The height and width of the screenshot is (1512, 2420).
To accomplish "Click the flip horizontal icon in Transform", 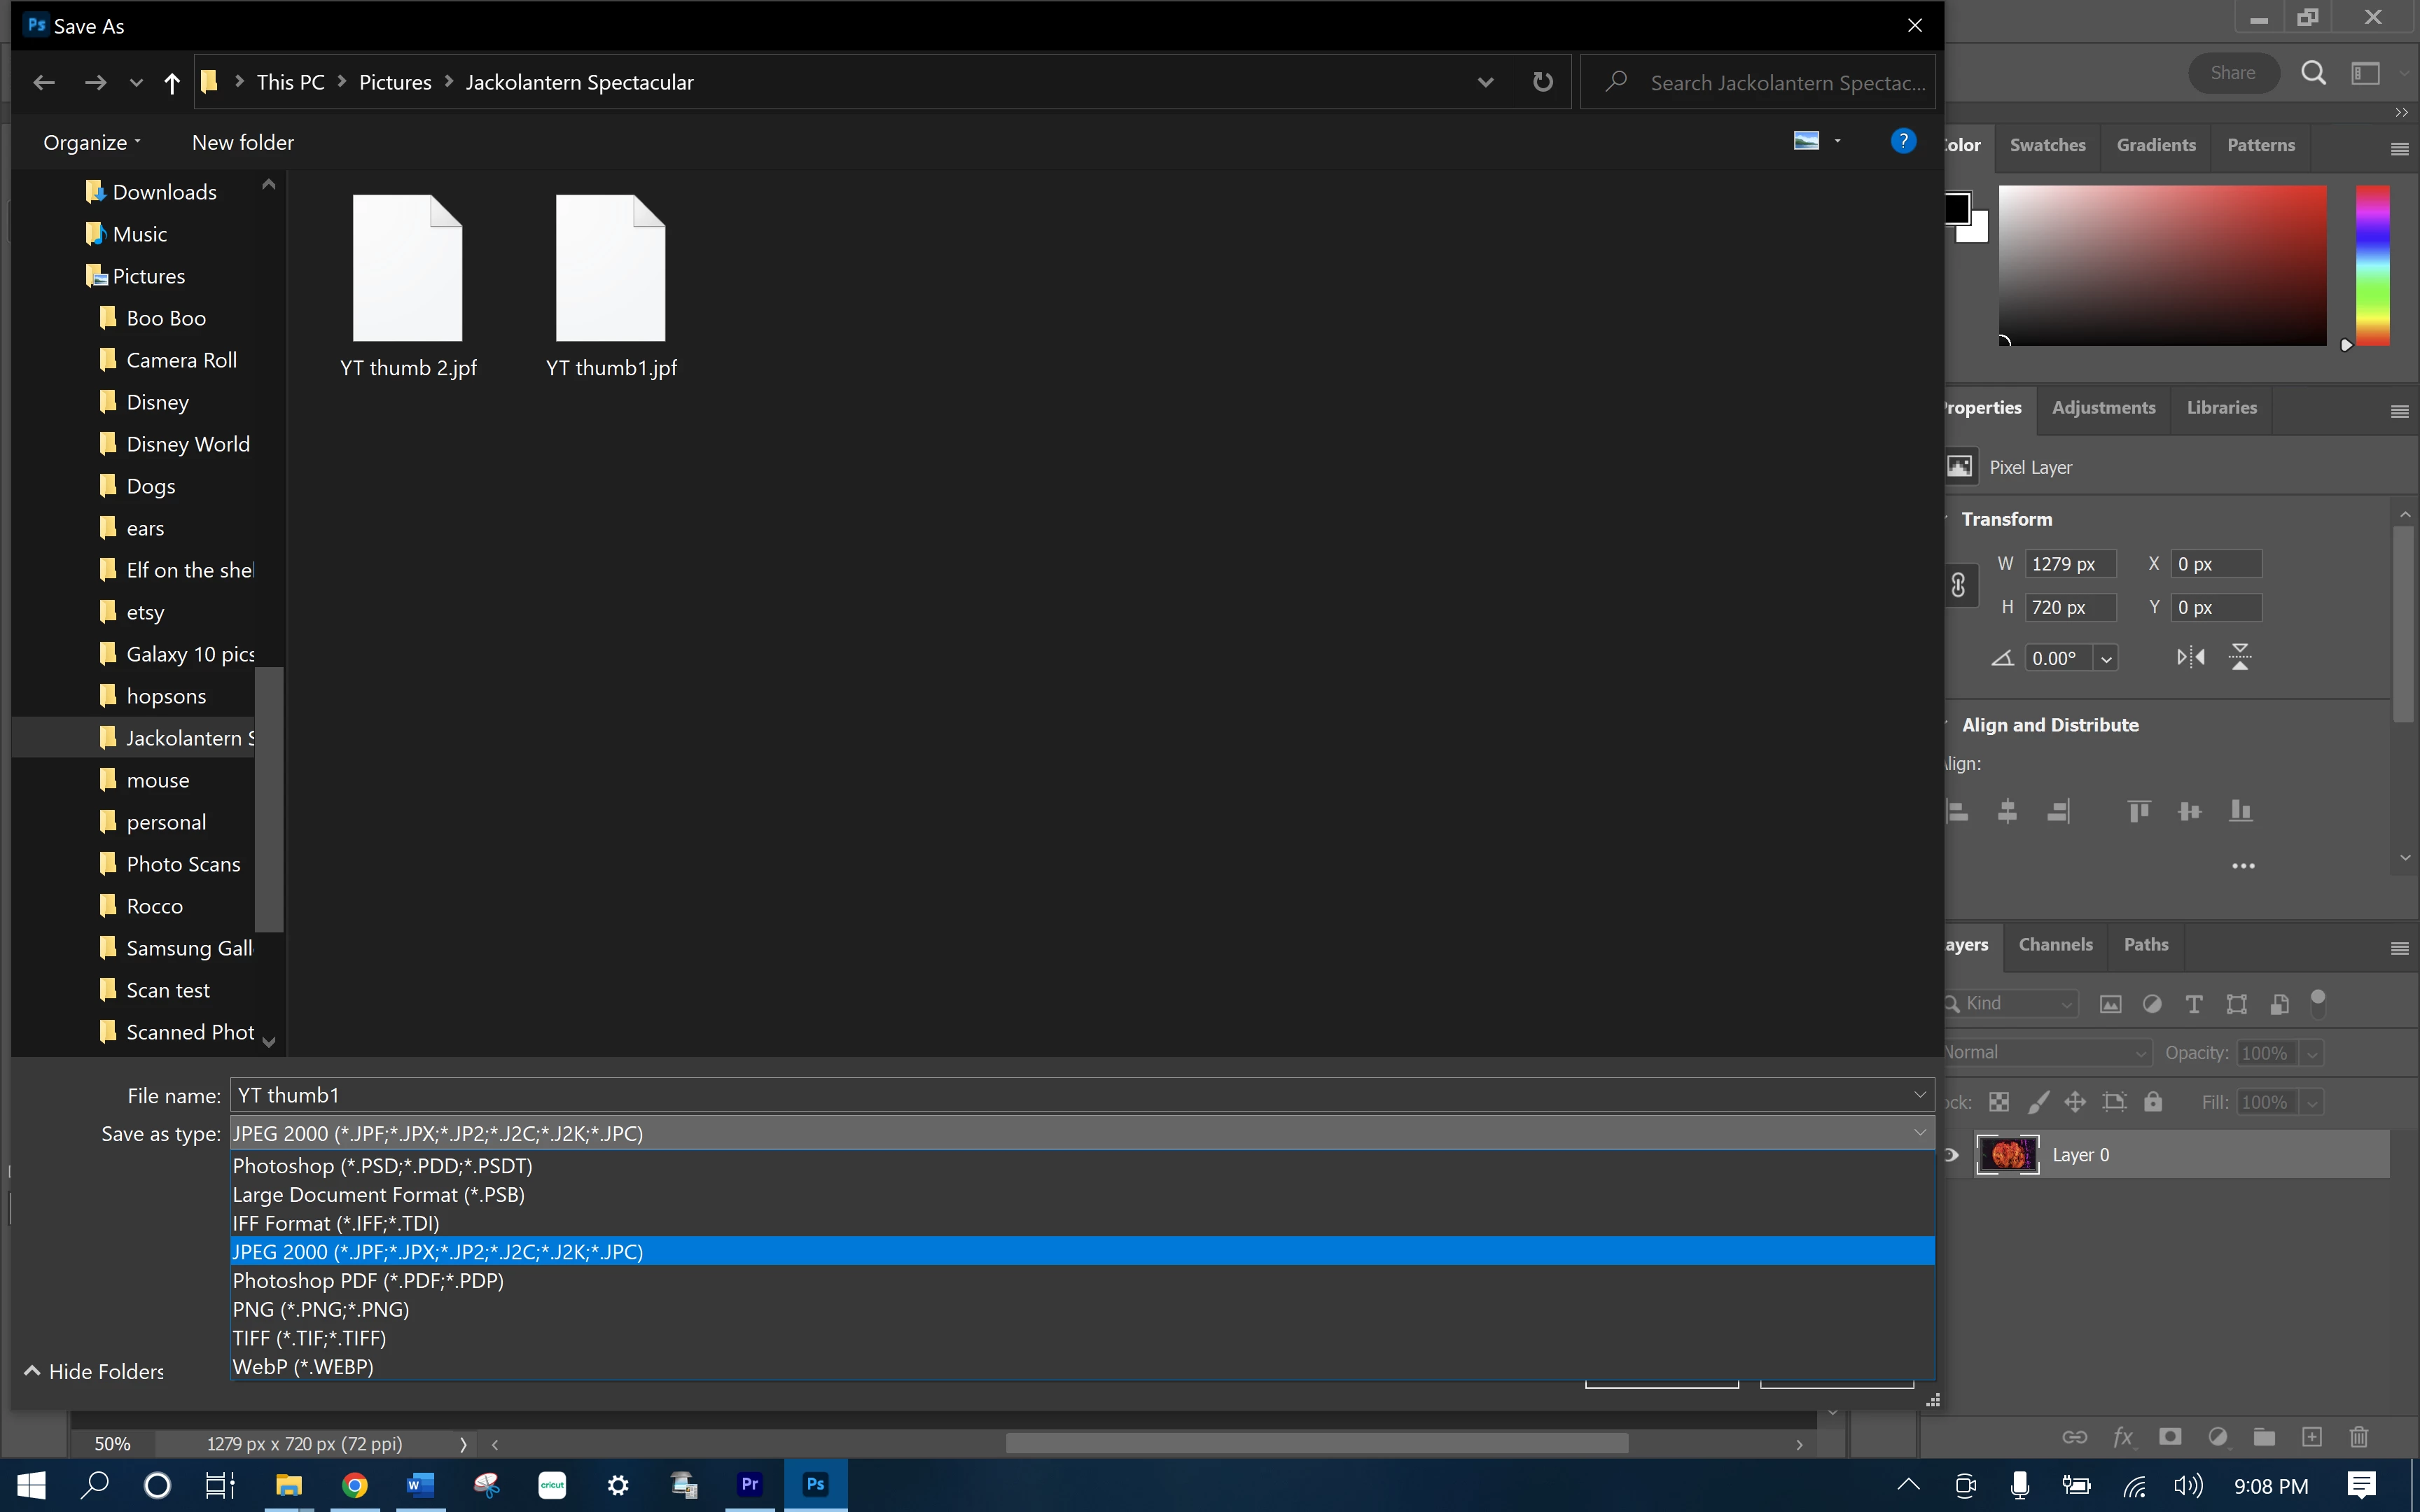I will tap(2190, 657).
